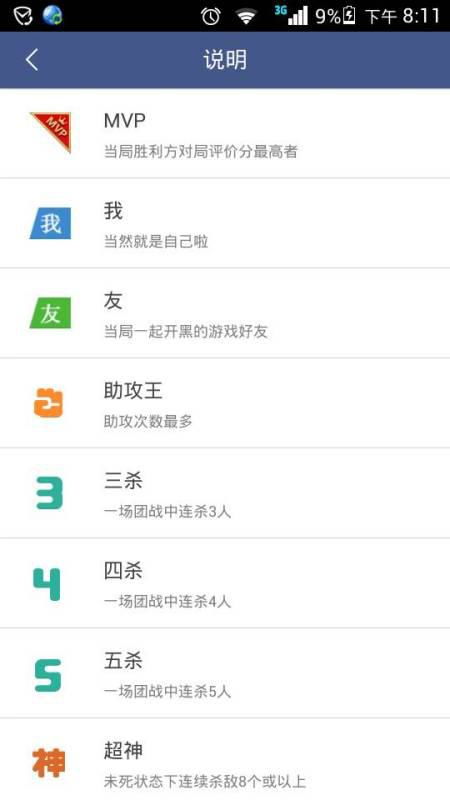
Task: Open the MVP list entry title
Action: click(x=124, y=121)
